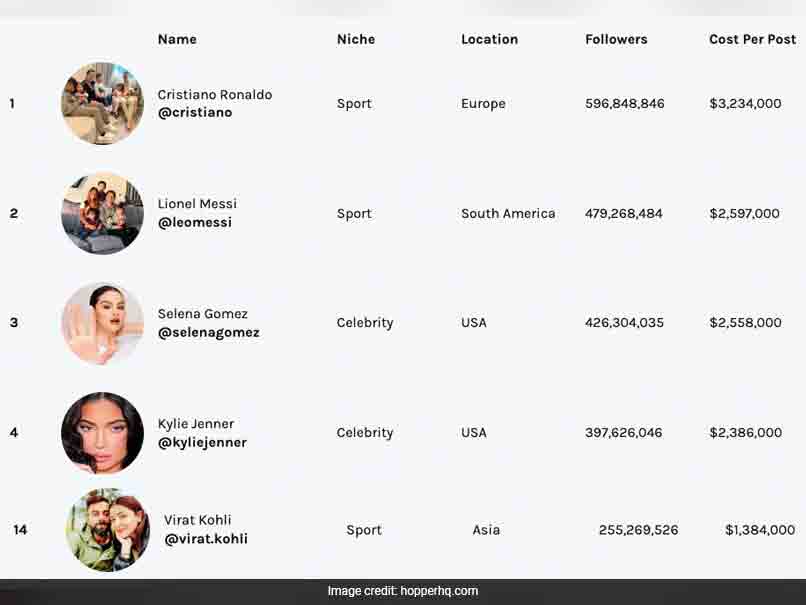Select rank number 14 in the list

point(20,530)
